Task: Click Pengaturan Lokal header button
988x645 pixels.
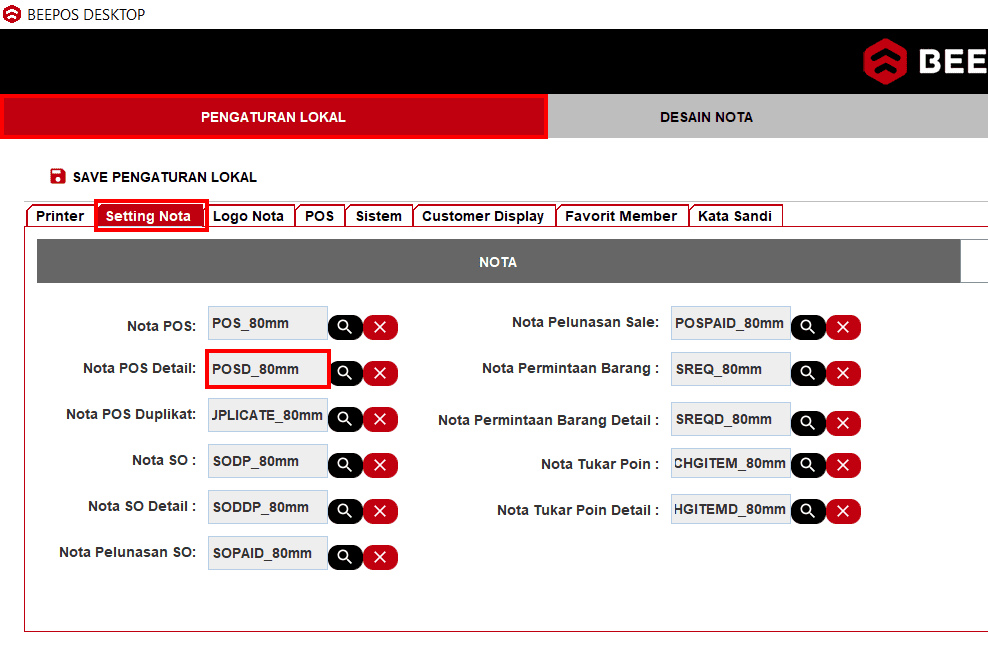Action: [273, 117]
